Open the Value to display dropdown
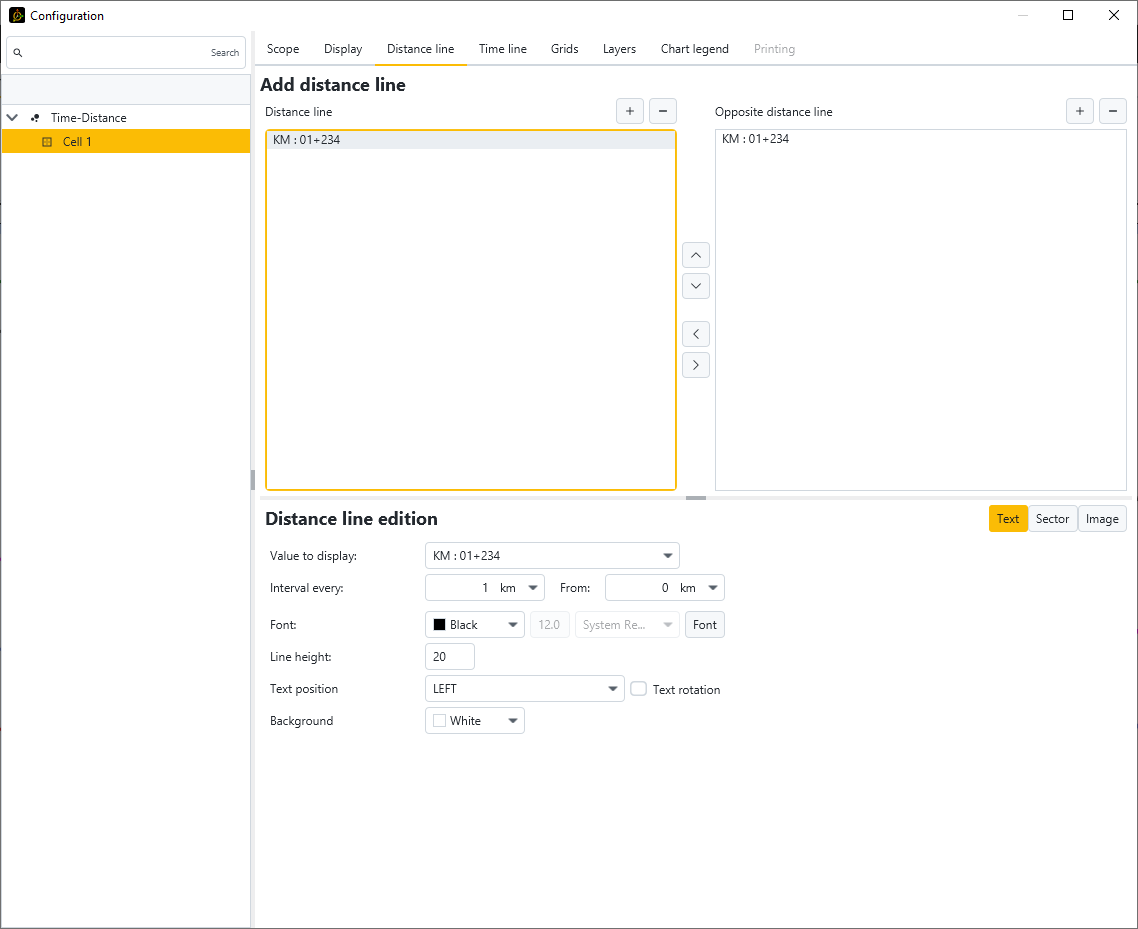 552,556
